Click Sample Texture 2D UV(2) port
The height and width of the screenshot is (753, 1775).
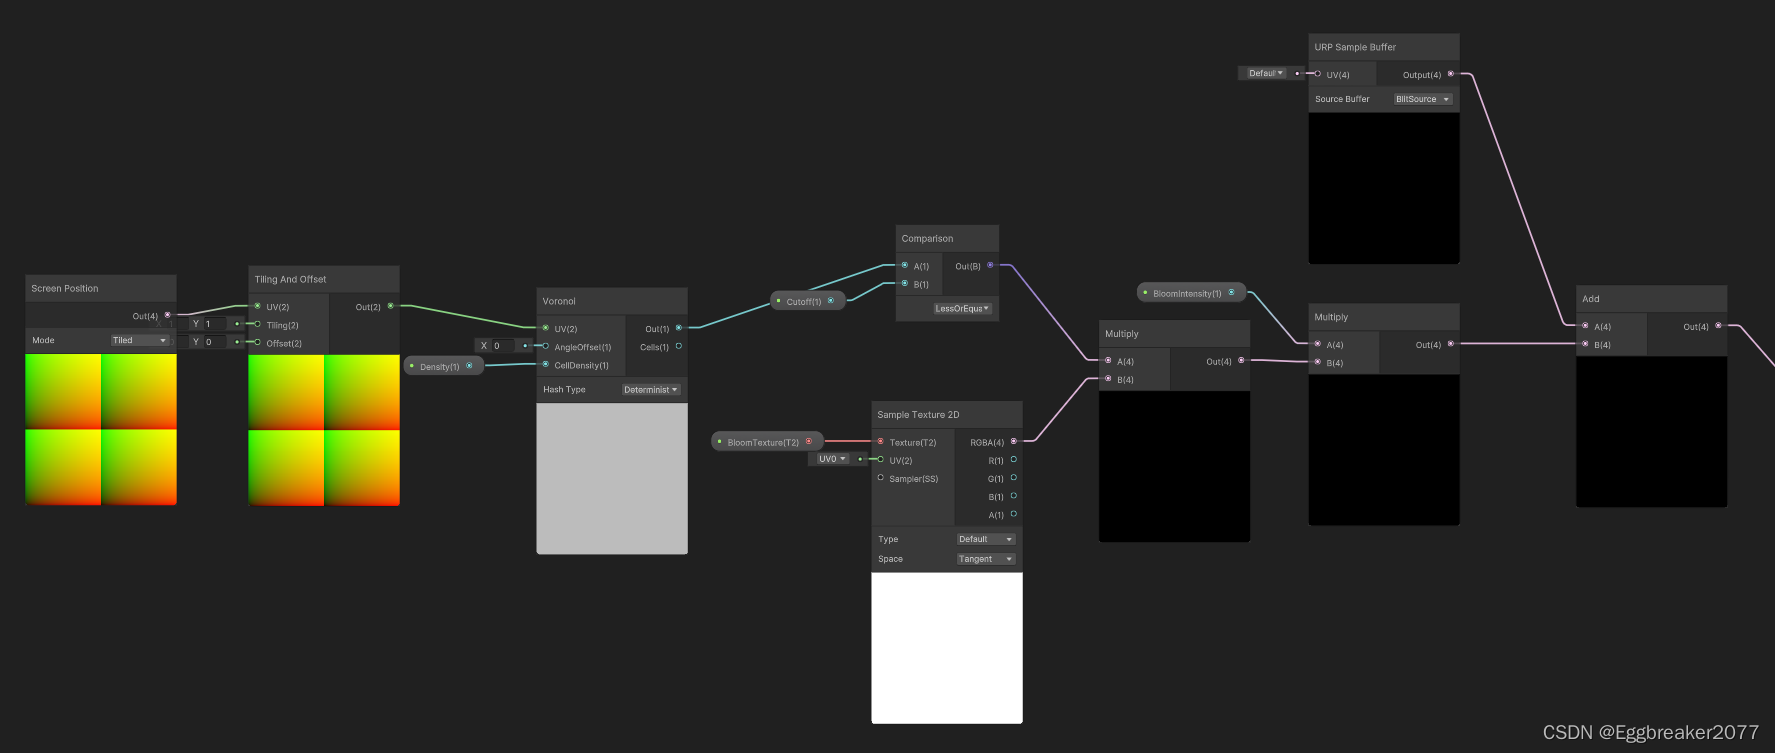click(880, 460)
